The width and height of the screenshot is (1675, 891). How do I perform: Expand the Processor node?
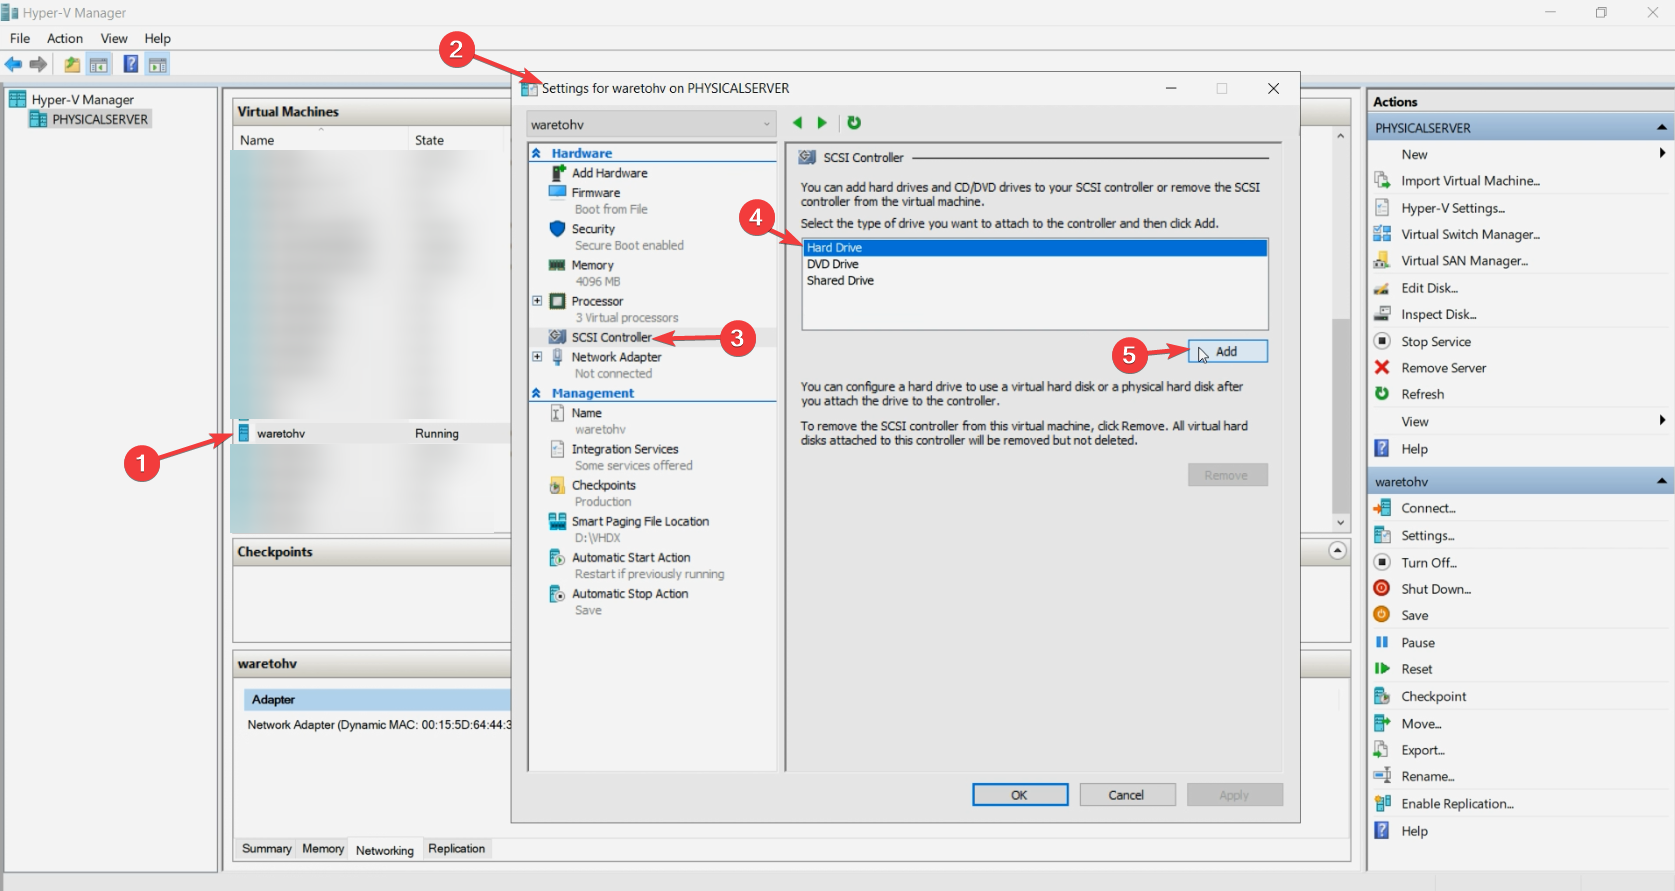click(537, 301)
